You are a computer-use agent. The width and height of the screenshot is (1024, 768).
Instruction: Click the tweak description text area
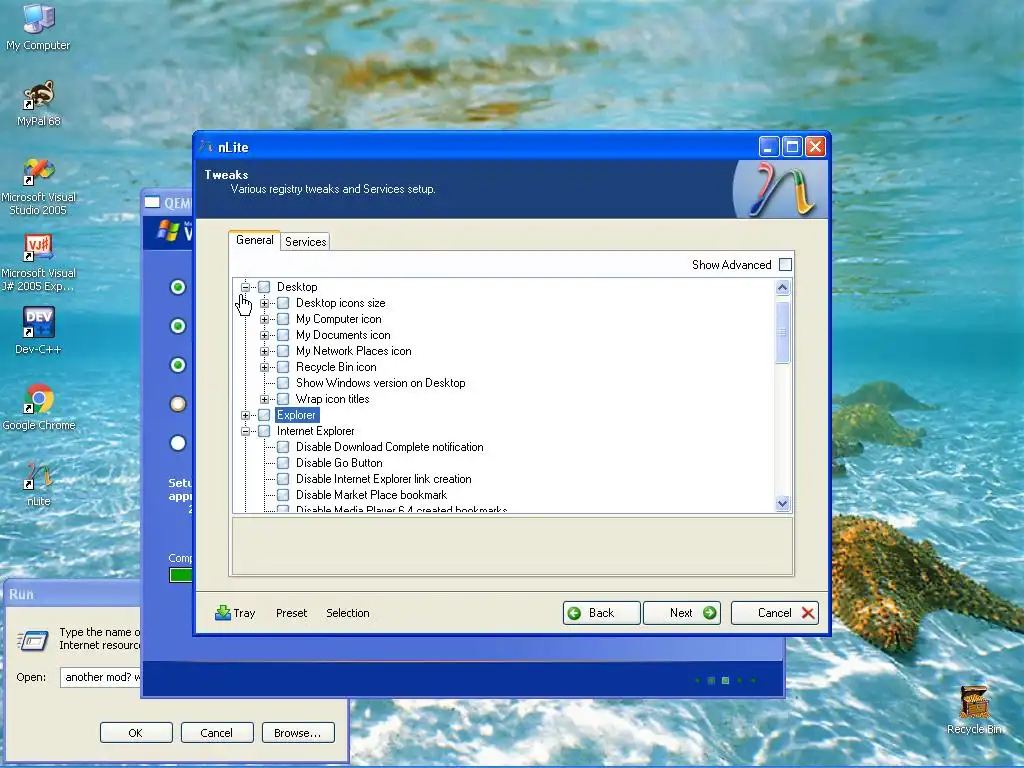point(512,546)
